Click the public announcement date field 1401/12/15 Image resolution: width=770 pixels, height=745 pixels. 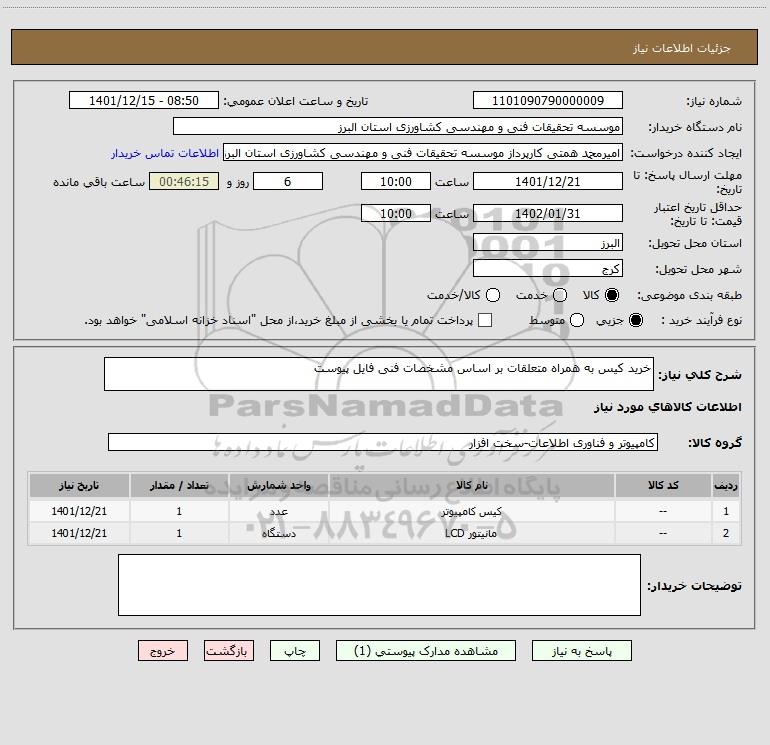(144, 101)
